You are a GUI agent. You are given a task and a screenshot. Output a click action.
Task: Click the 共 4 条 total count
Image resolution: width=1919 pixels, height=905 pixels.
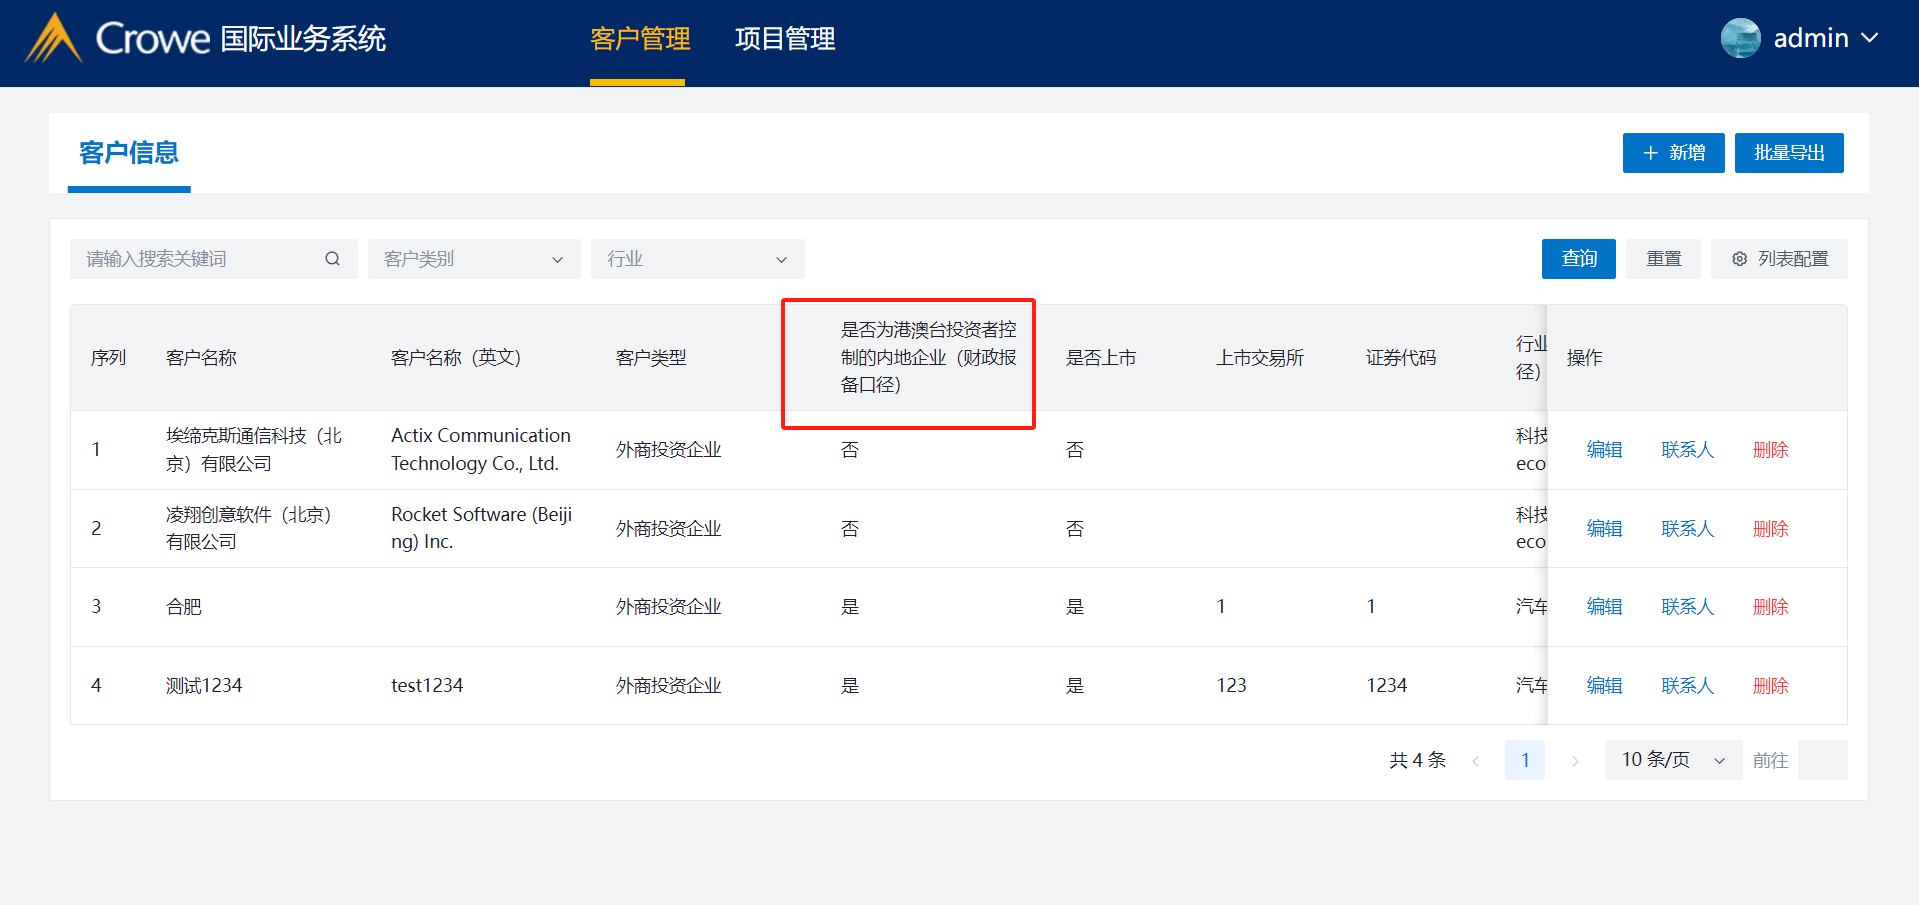(x=1417, y=760)
